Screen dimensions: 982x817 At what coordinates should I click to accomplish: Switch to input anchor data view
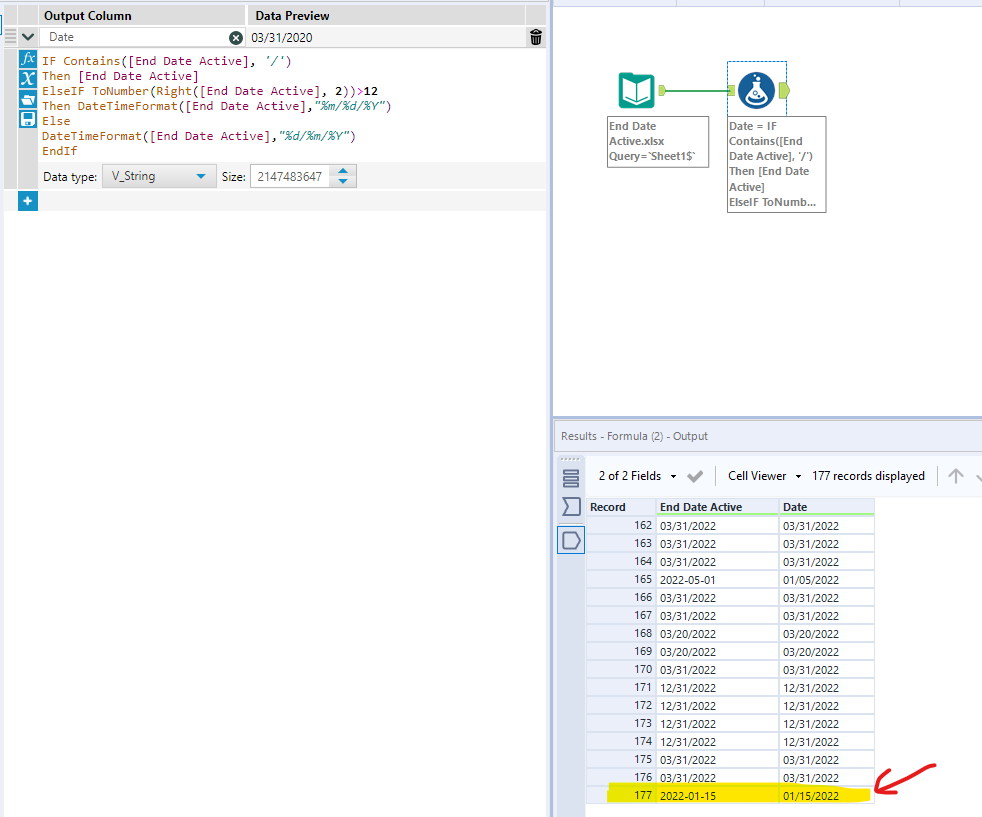pyautogui.click(x=571, y=507)
